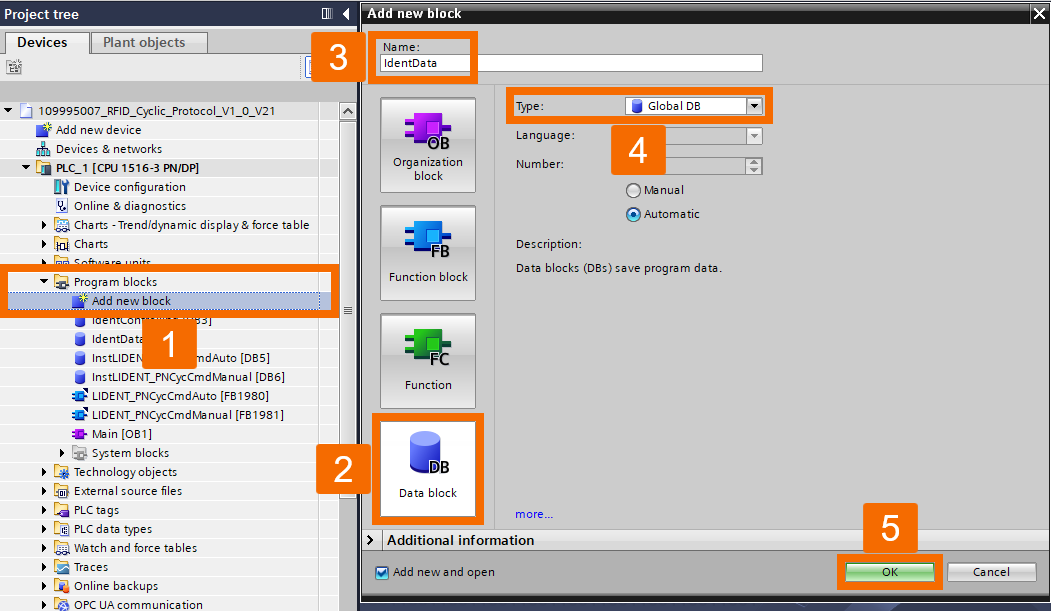The image size is (1051, 611).
Task: Click the LIDENT_PNCycCmdAuto FB1980 block icon
Action: tap(80, 396)
